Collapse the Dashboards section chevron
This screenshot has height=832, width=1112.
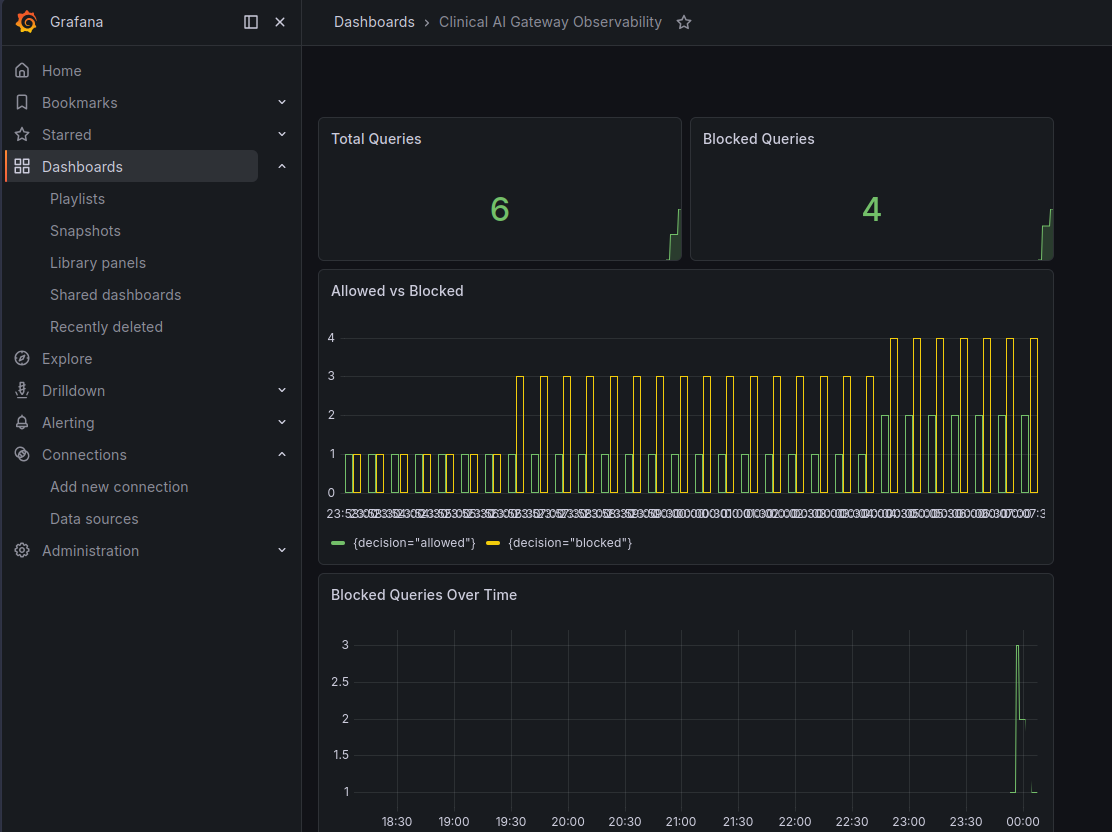(282, 166)
